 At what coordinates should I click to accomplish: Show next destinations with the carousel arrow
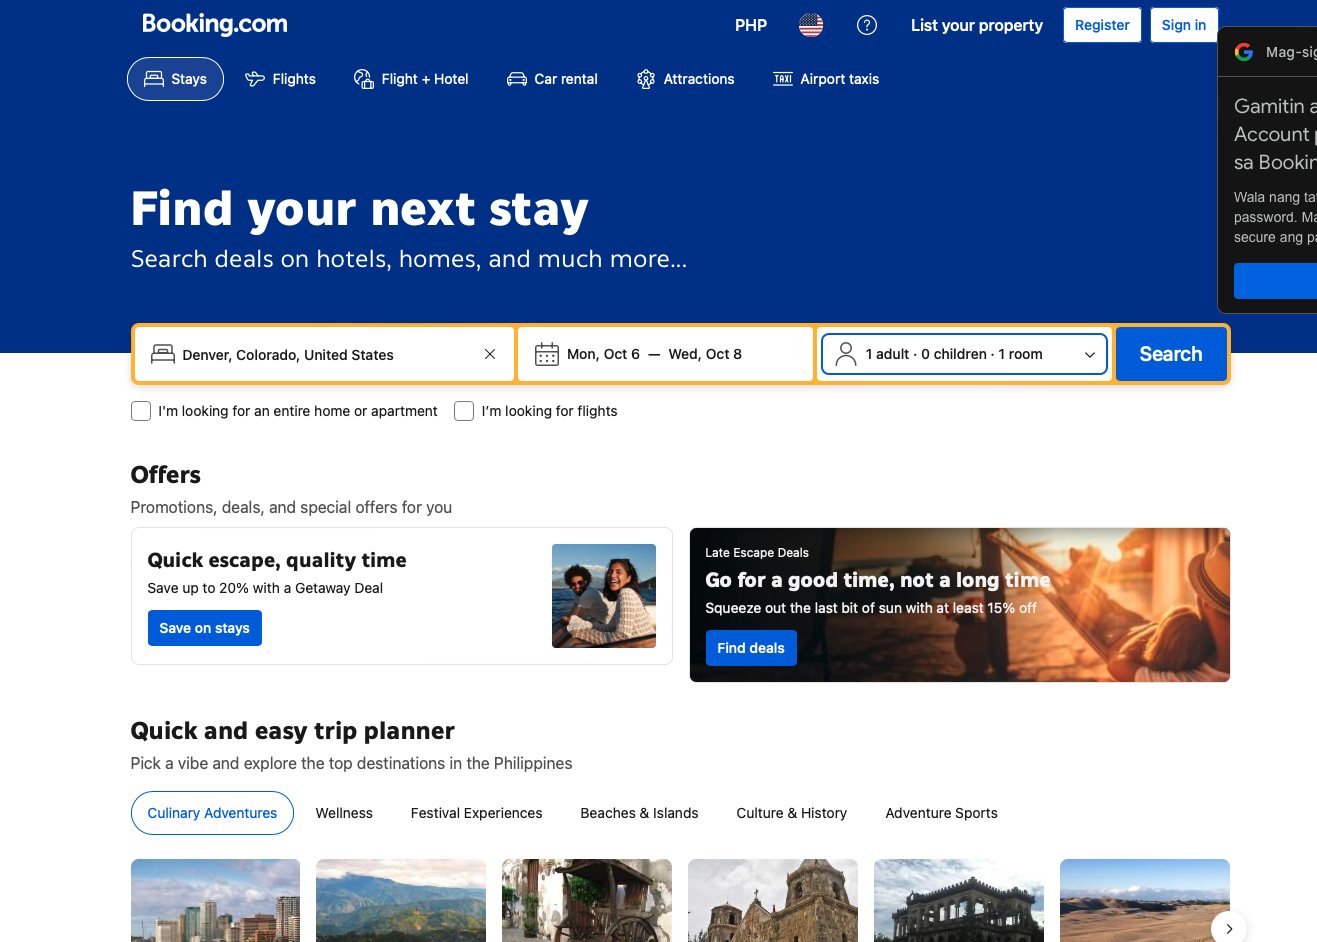tap(1229, 929)
